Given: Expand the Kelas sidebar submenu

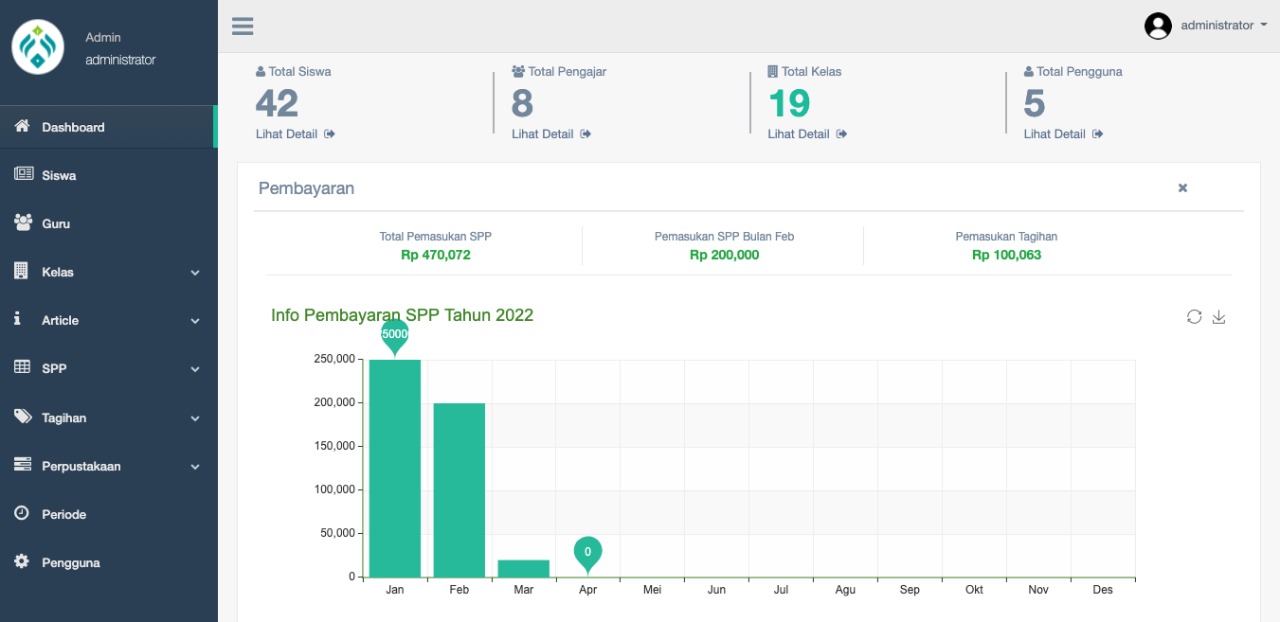Looking at the screenshot, I should [195, 273].
